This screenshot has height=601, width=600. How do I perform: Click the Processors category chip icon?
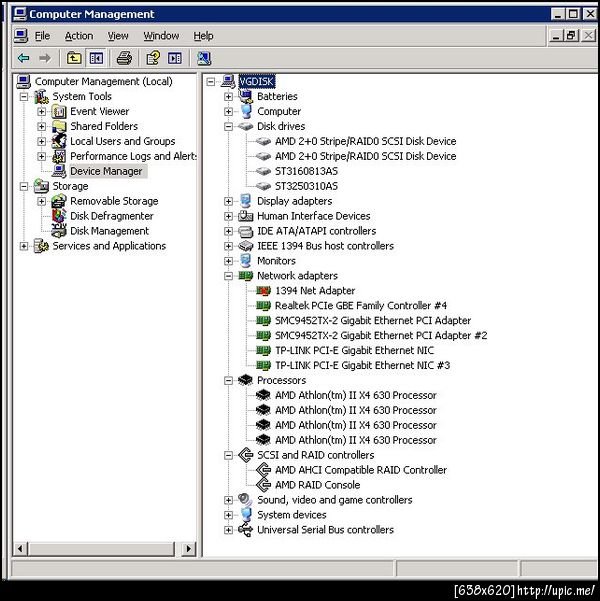coord(245,380)
